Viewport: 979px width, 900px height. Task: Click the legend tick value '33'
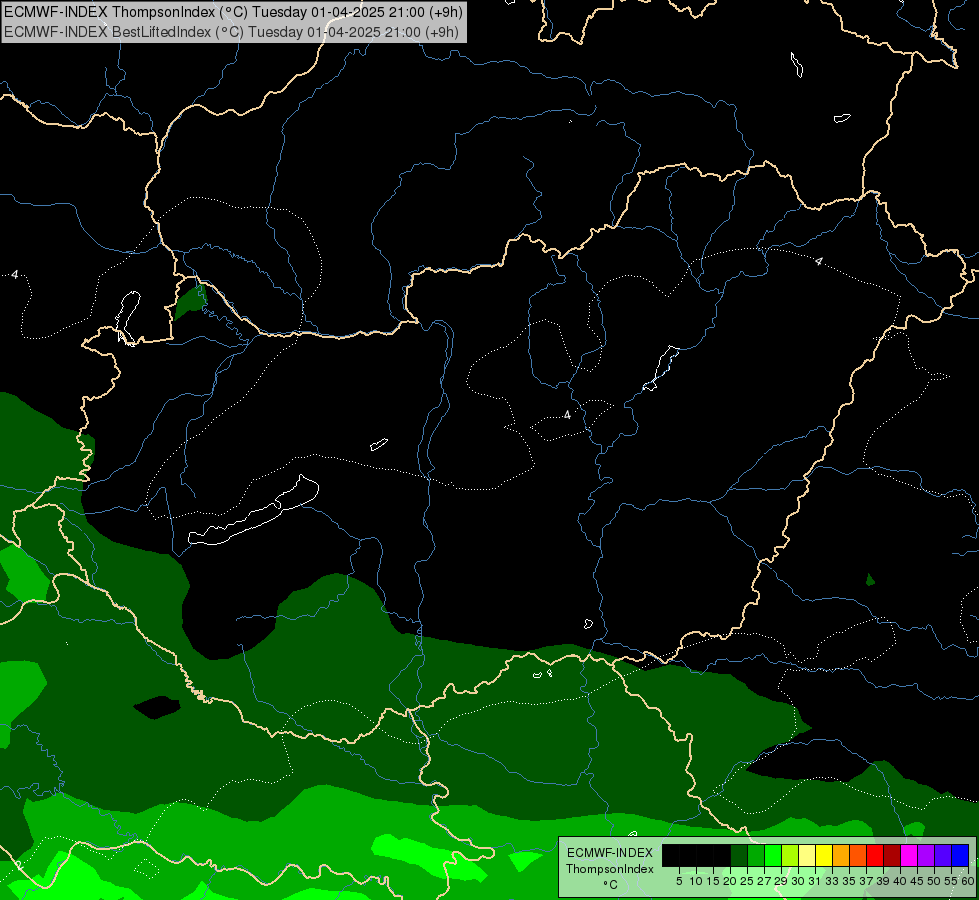pos(832,881)
